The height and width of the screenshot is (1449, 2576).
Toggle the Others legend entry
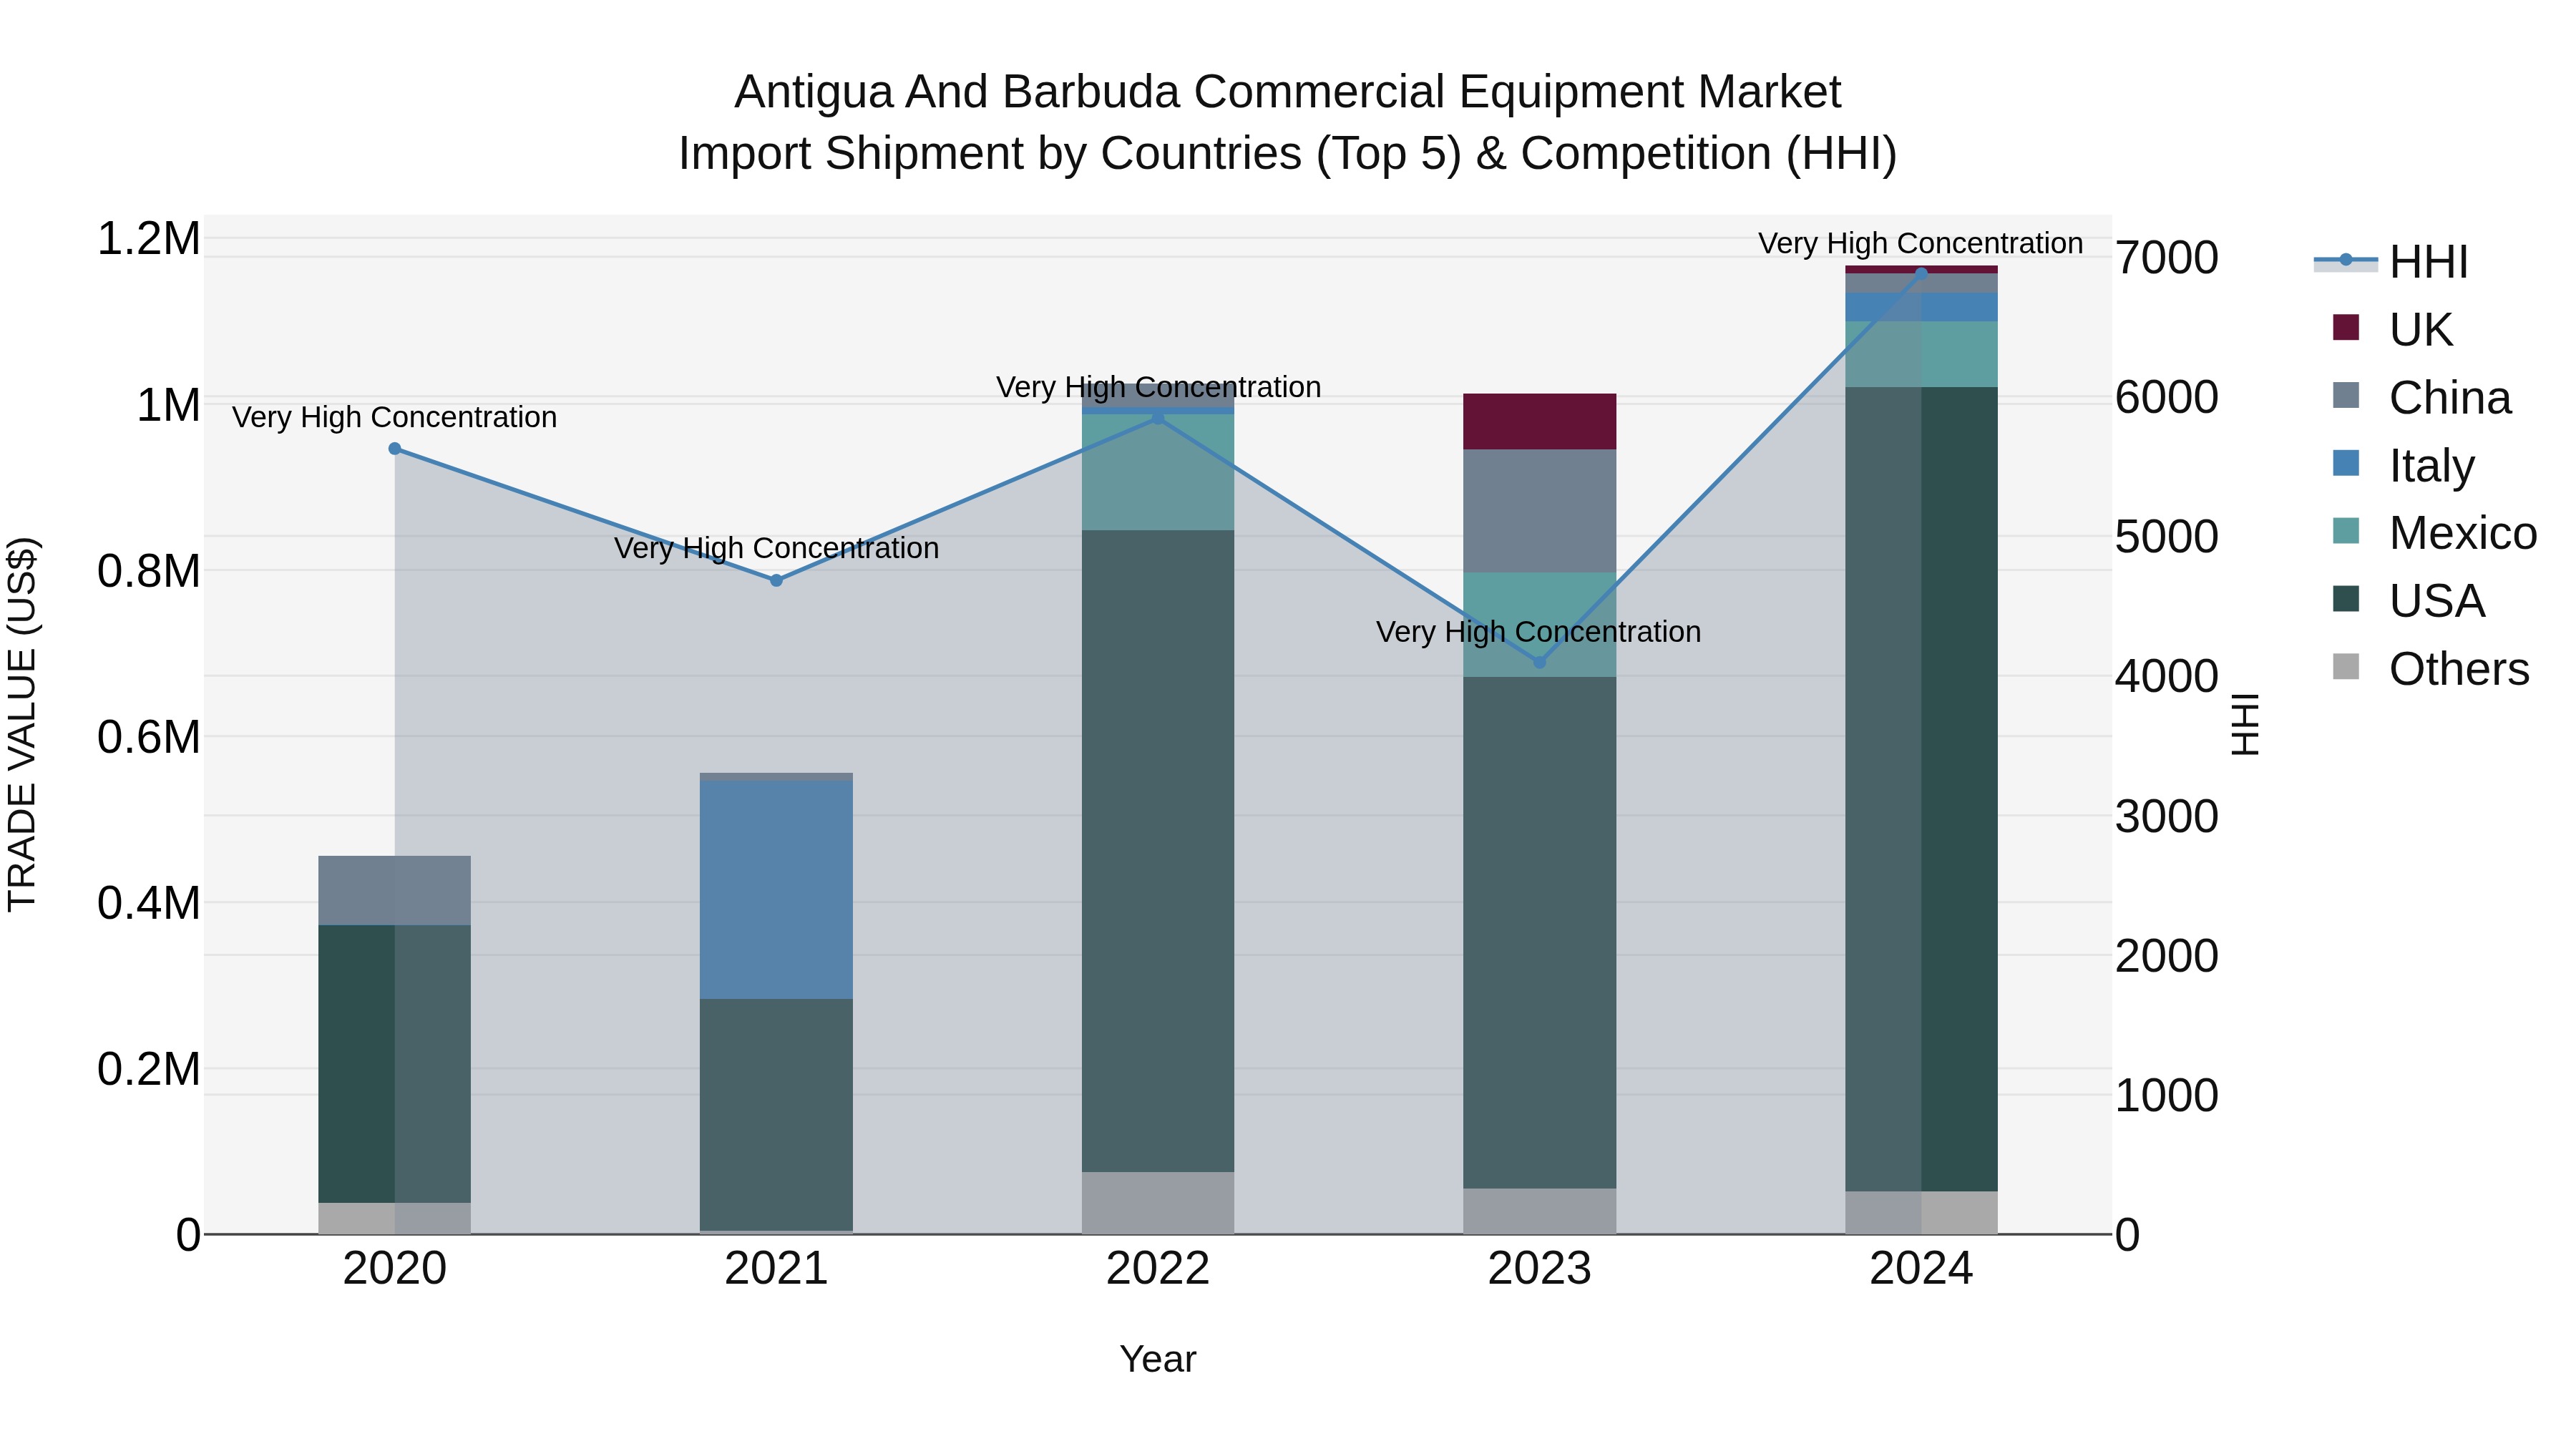2429,669
